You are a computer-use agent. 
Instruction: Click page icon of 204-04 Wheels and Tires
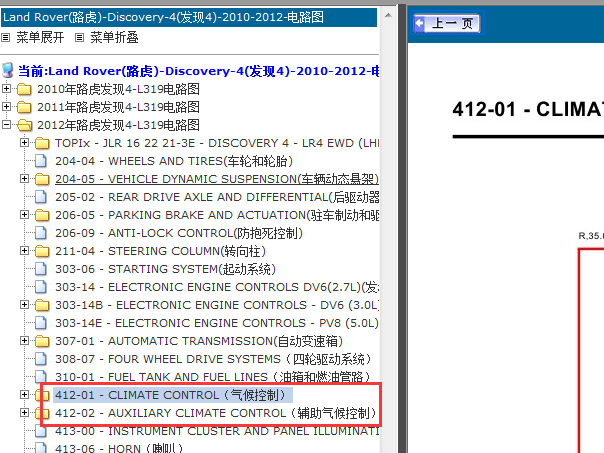pos(40,161)
